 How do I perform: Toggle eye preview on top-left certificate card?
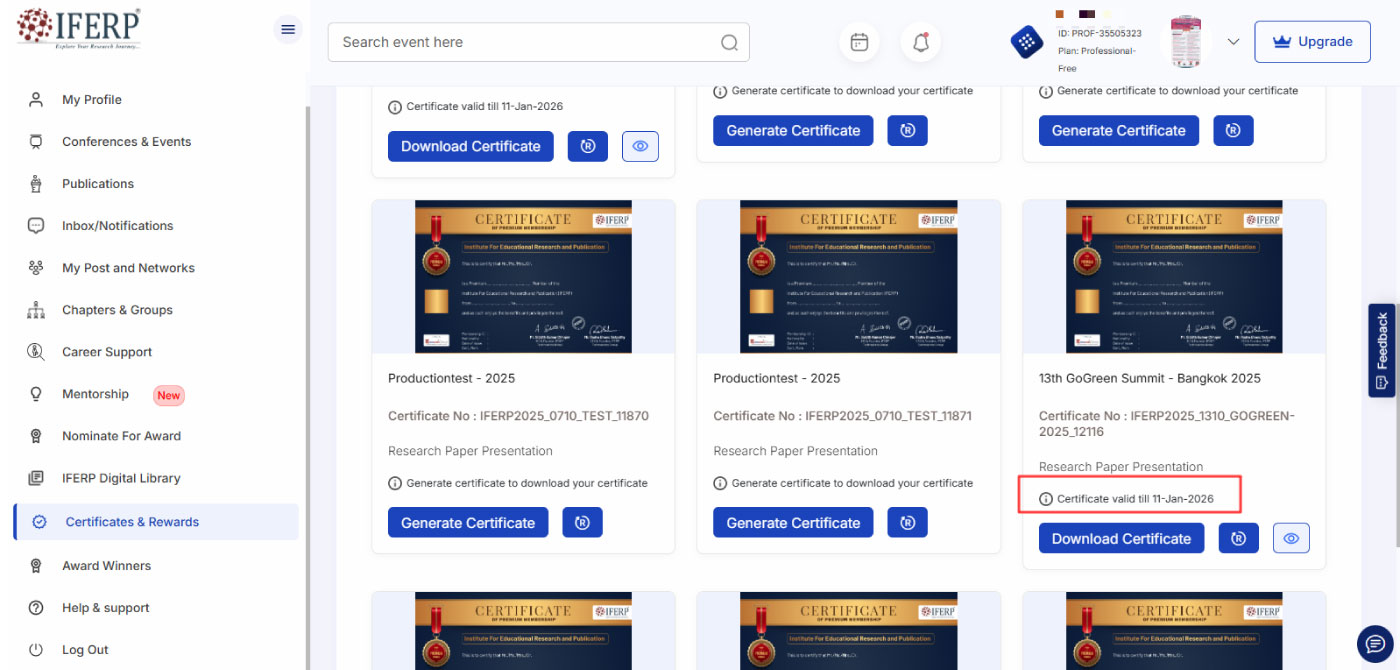pos(640,146)
